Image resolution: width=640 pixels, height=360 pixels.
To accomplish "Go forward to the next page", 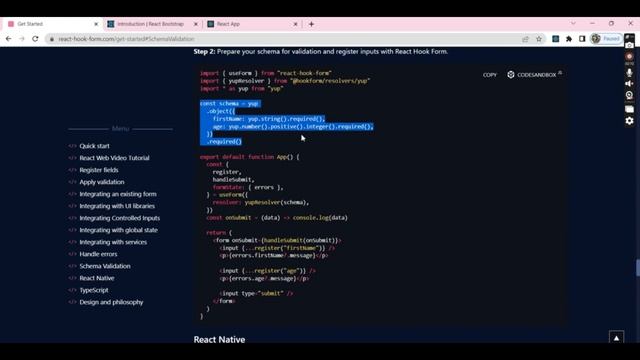I will point(22,39).
